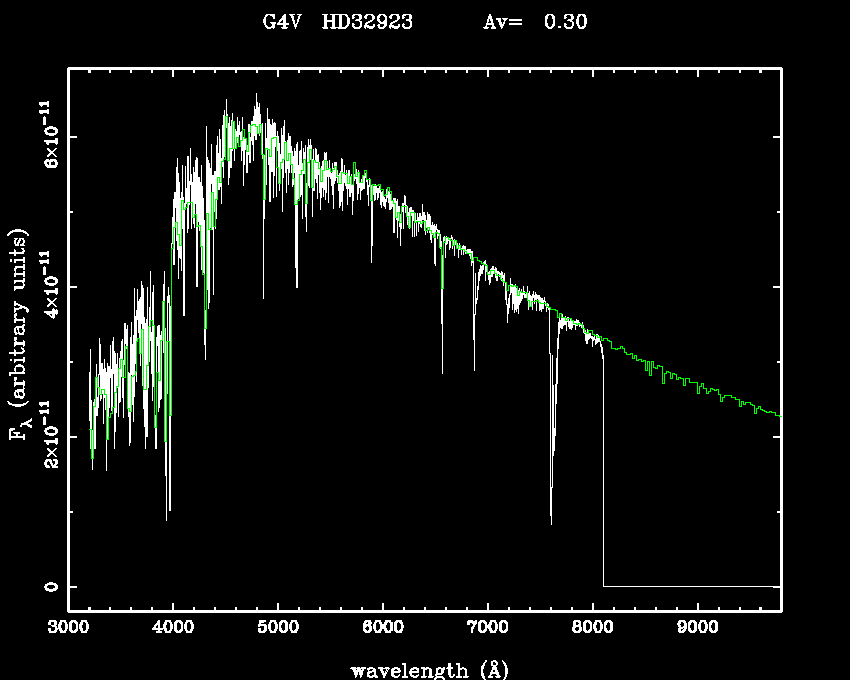
Task: Click the 4000 x-axis tick label
Action: coord(173,628)
